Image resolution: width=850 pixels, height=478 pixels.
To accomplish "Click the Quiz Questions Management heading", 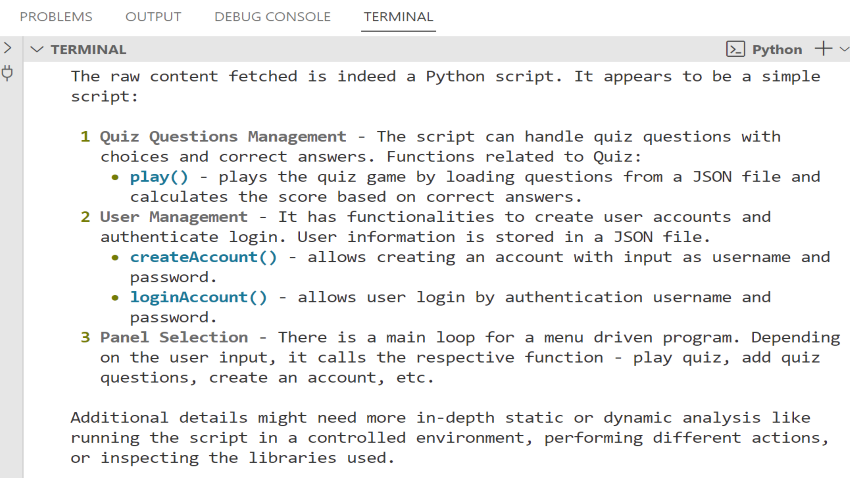I will click(x=223, y=137).
